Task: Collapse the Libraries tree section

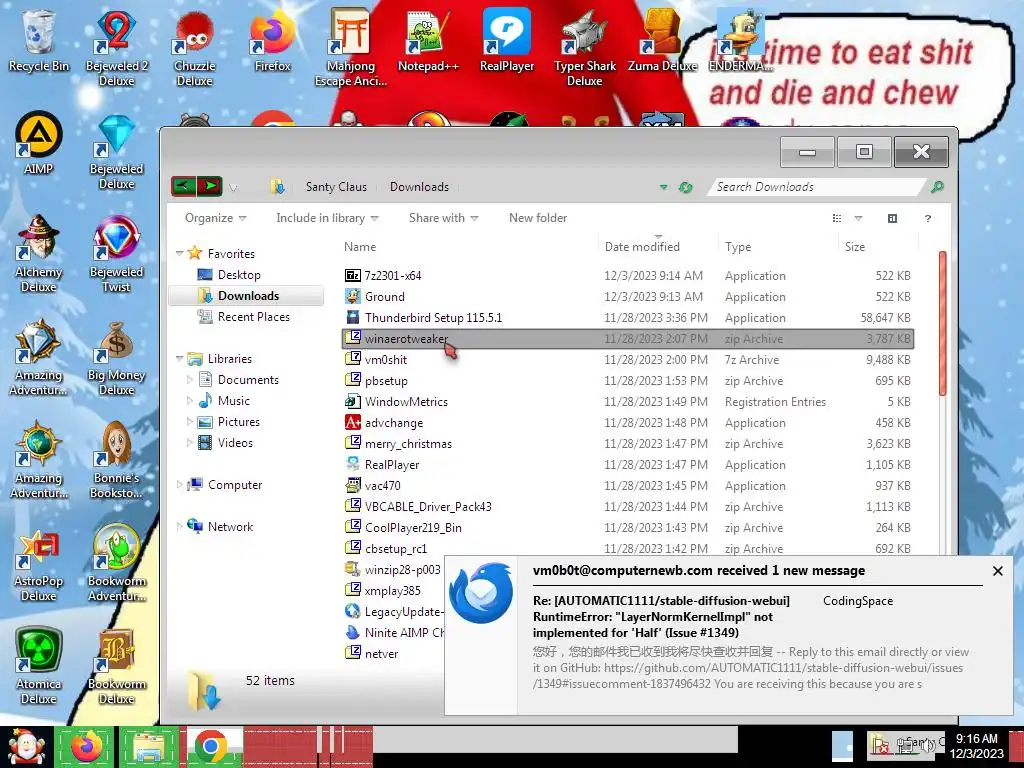Action: [179, 359]
